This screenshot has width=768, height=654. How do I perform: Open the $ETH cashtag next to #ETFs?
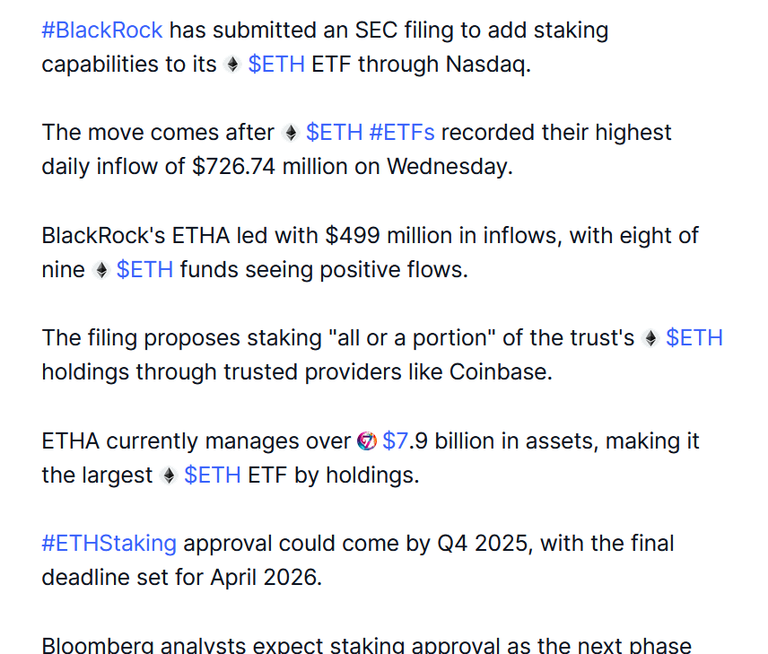[335, 133]
